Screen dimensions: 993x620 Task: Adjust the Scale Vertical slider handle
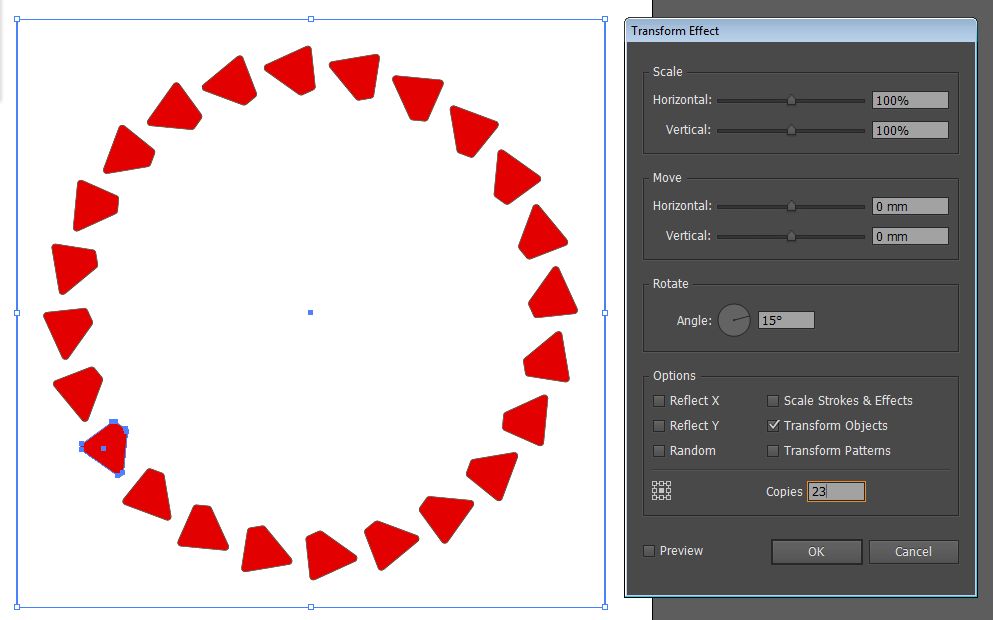pos(791,130)
